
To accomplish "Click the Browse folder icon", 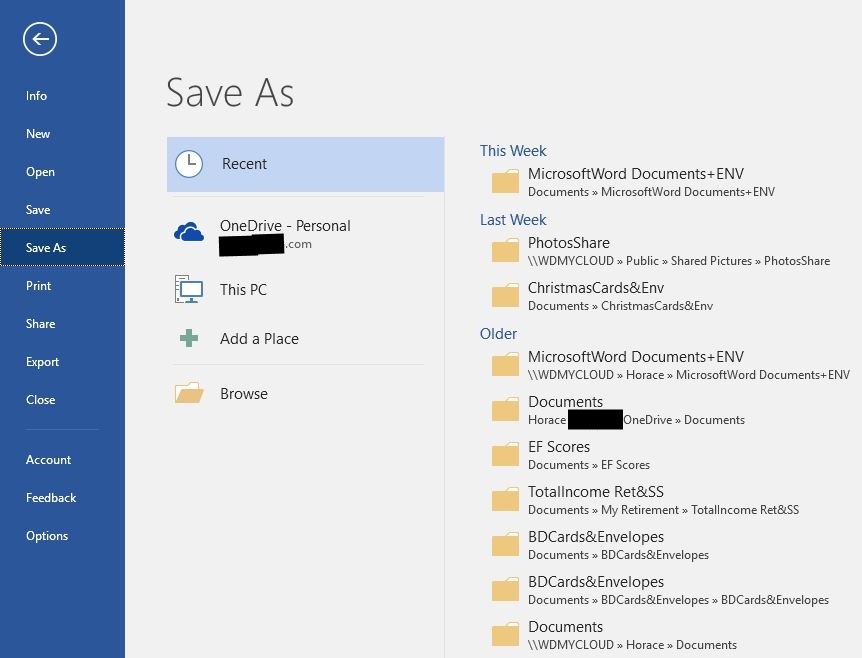I will [188, 392].
